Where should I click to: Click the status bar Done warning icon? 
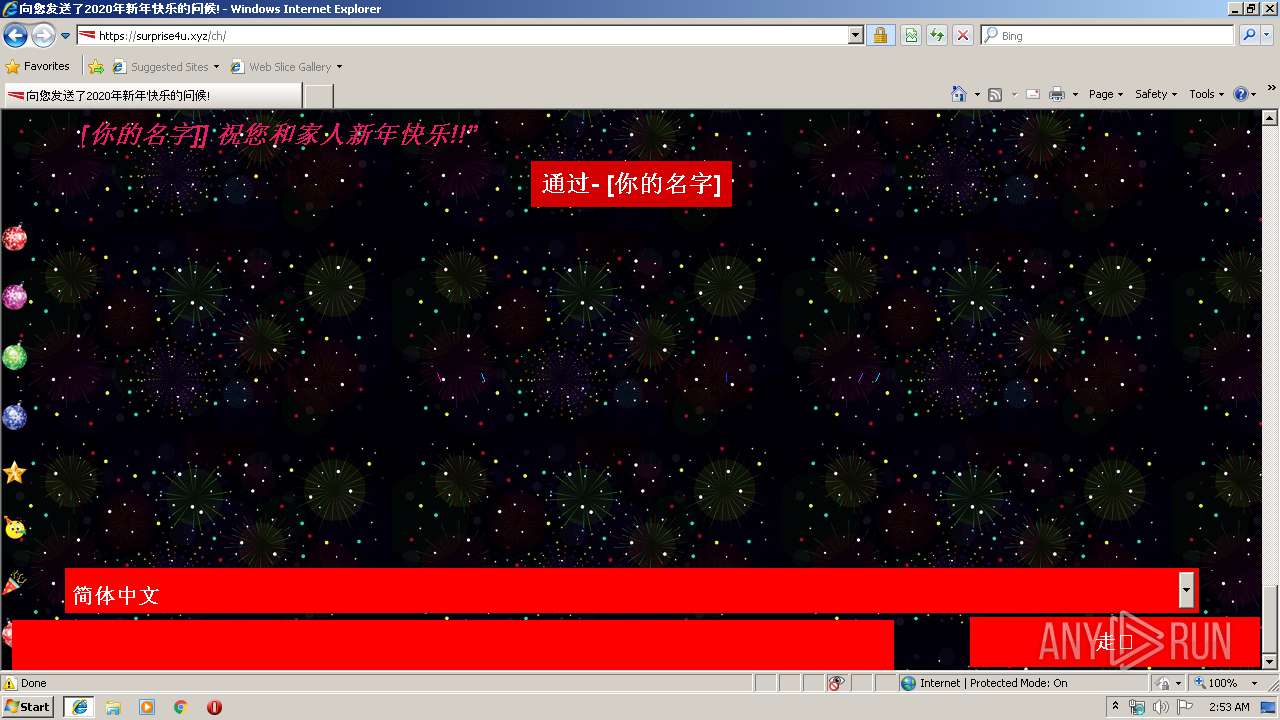coord(10,683)
